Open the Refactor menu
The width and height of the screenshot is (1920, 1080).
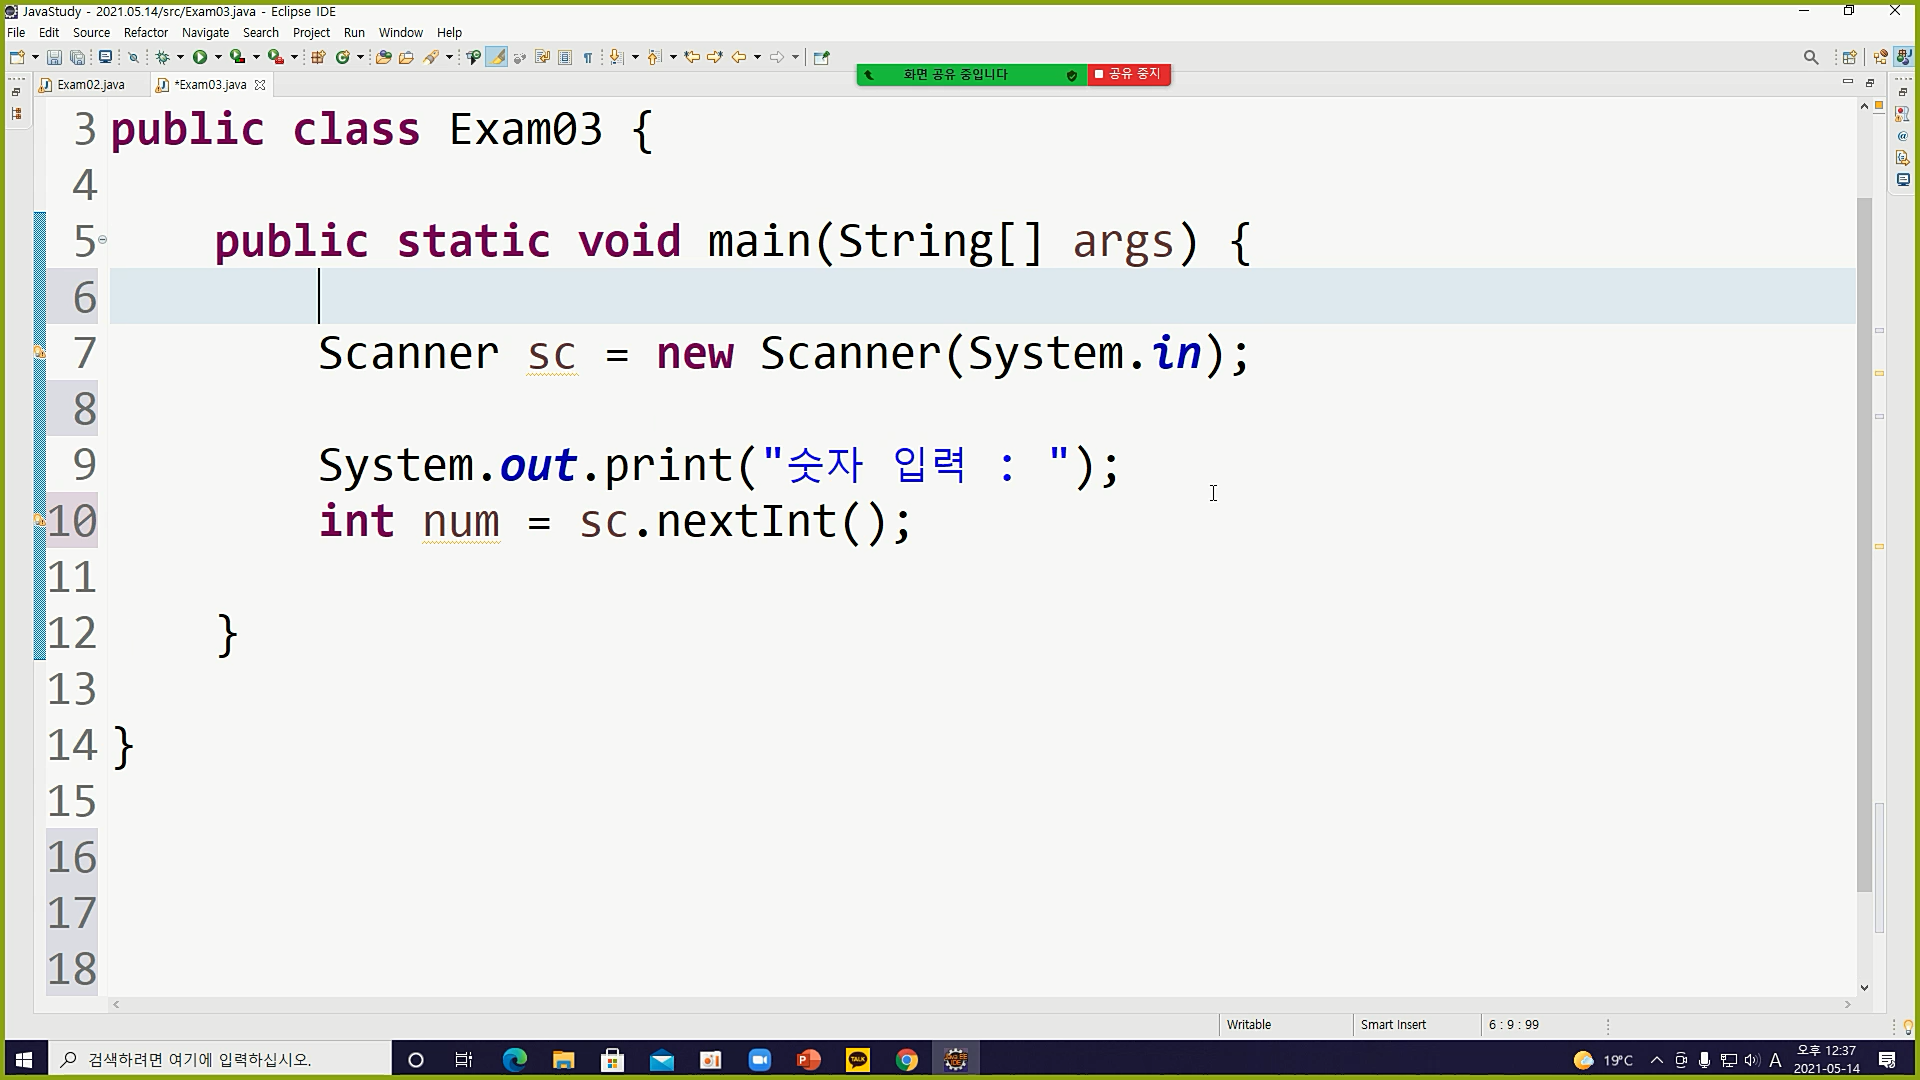(x=146, y=32)
